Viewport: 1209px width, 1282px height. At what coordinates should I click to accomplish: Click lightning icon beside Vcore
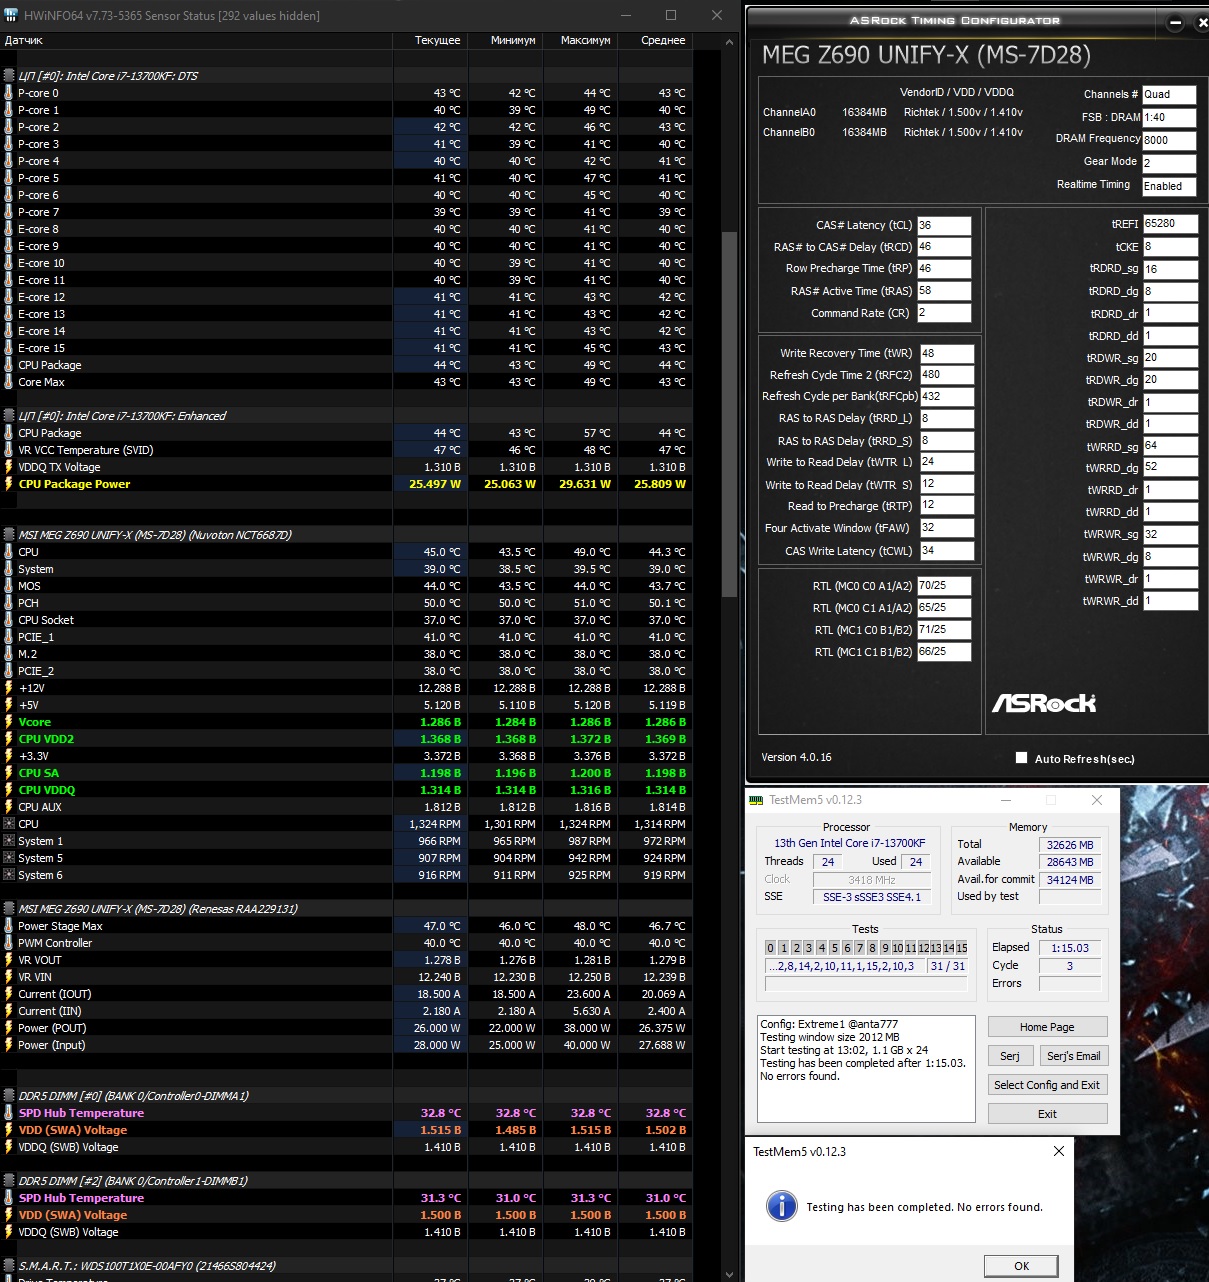(9, 722)
